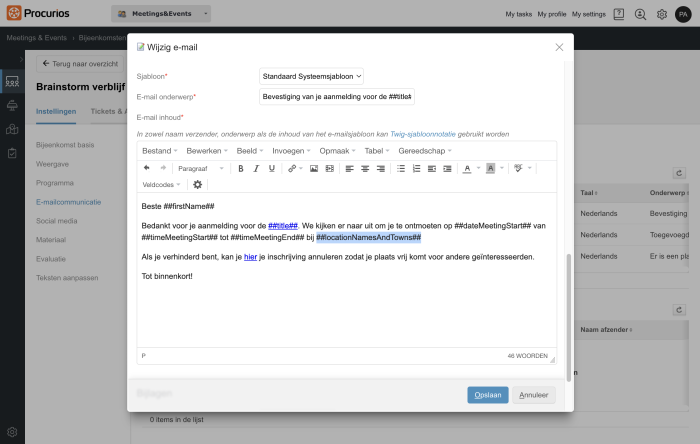Save the e-mail with Opslaan
Screen dimensions: 700x444
(488, 395)
